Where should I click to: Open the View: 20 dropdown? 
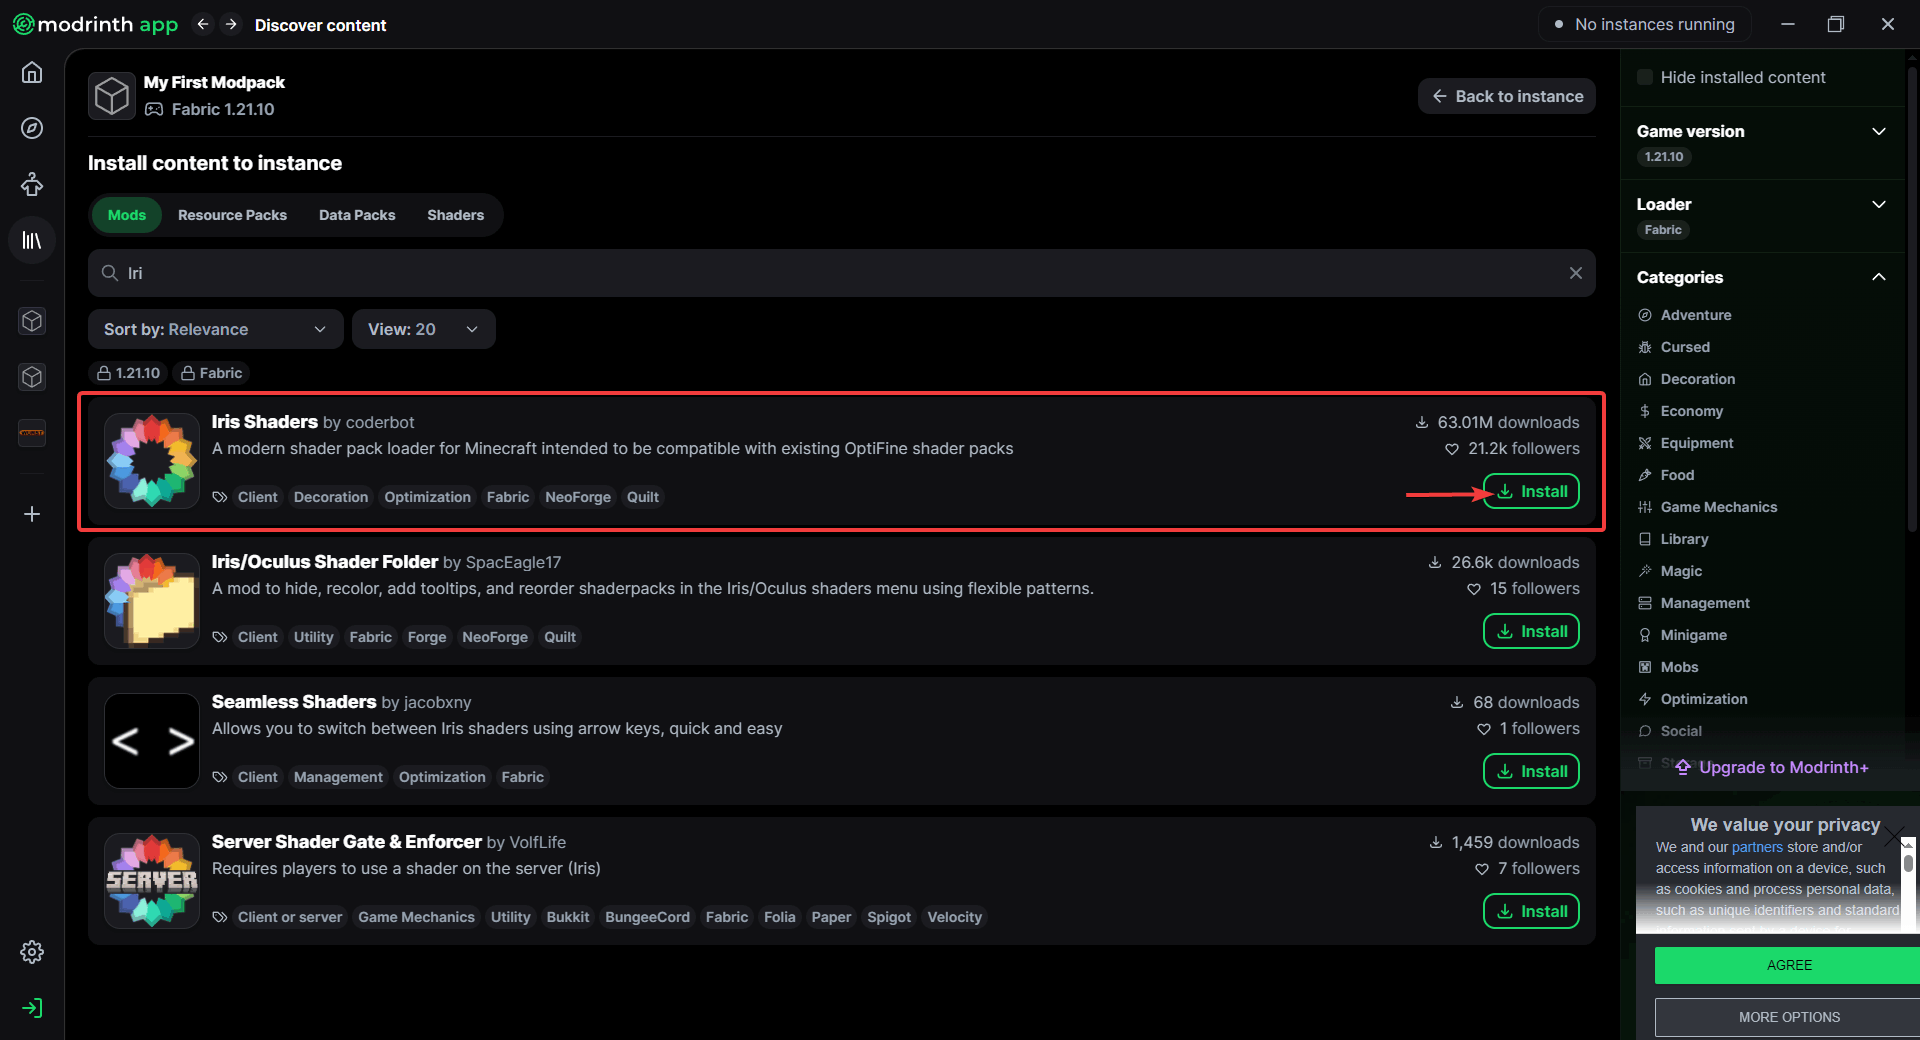(x=423, y=329)
